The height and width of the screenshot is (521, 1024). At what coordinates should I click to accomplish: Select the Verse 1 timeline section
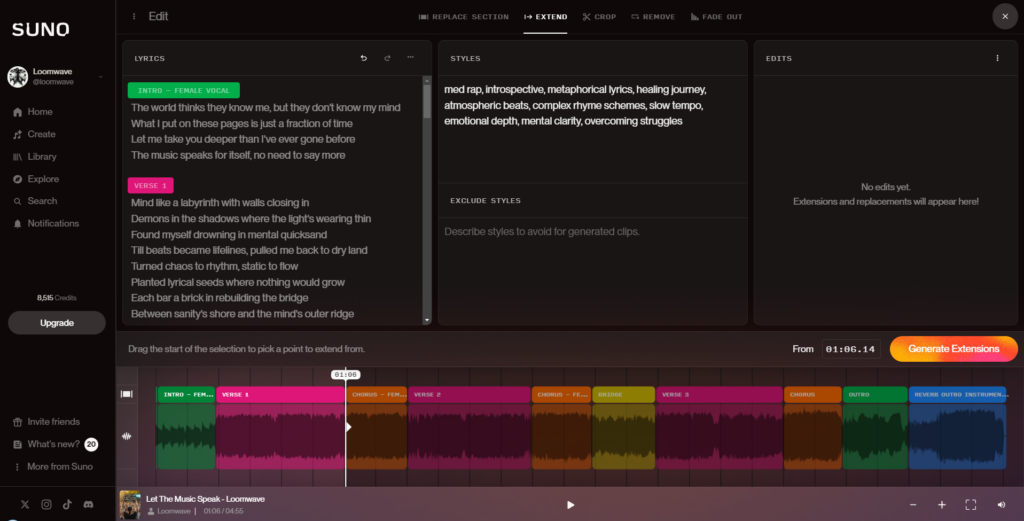point(280,394)
